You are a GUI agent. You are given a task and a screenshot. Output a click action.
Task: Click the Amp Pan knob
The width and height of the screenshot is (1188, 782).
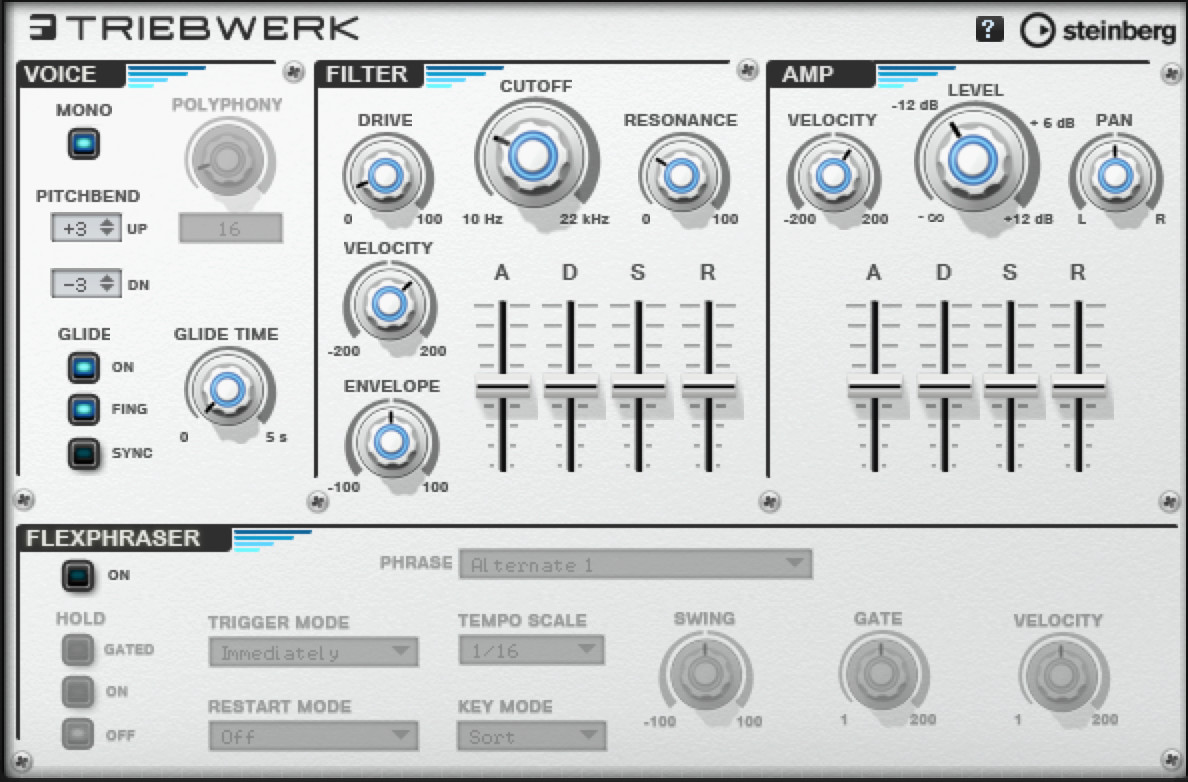point(1115,176)
